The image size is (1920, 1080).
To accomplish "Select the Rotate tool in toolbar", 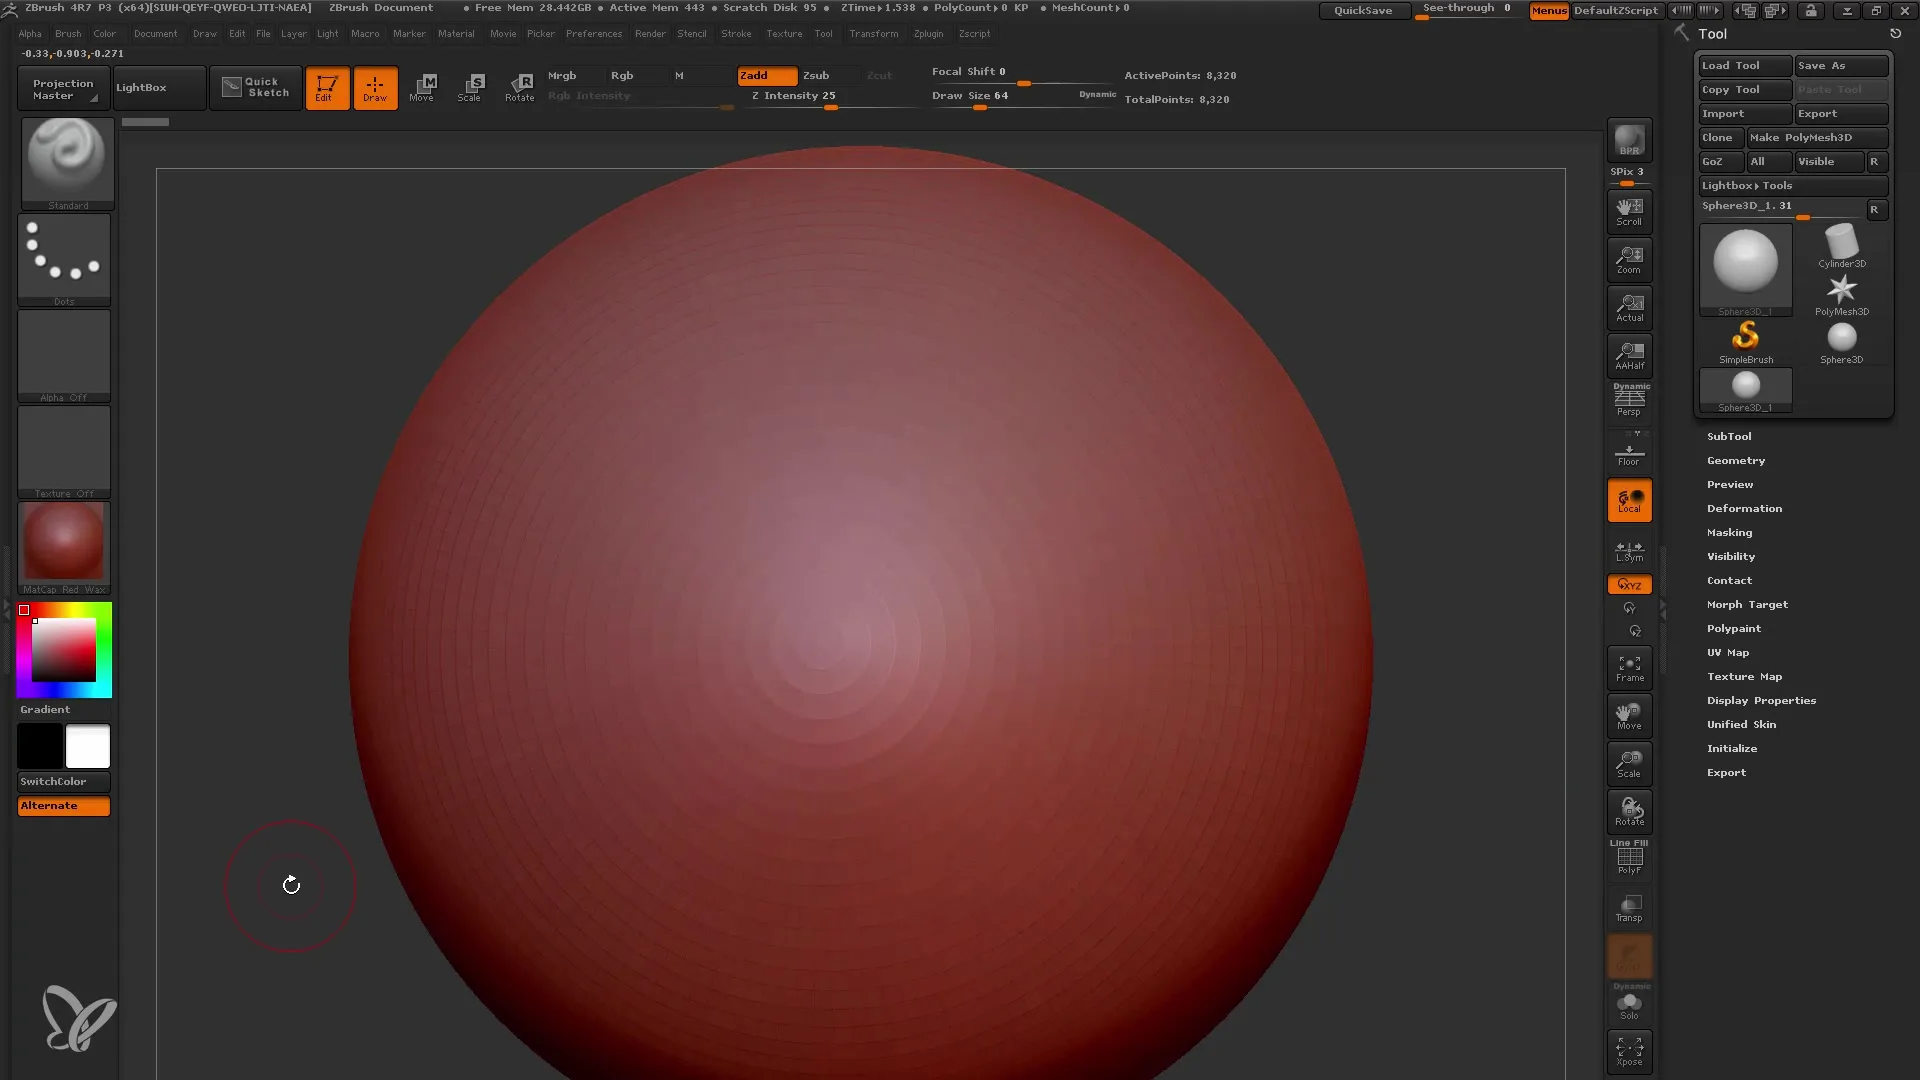I will 521,87.
